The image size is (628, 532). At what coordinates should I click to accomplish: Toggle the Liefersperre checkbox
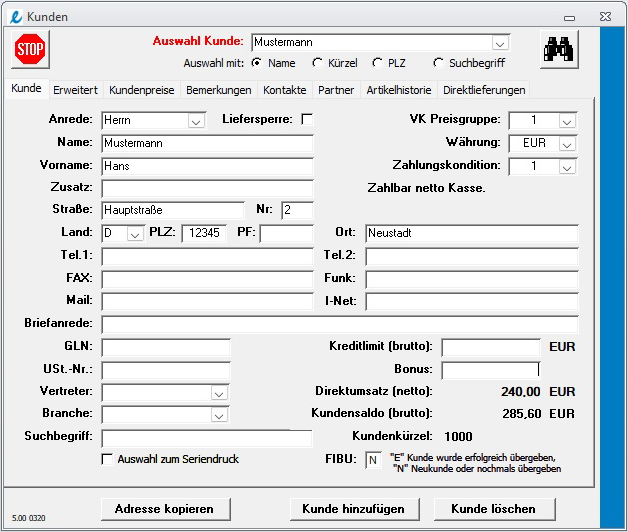tap(307, 119)
